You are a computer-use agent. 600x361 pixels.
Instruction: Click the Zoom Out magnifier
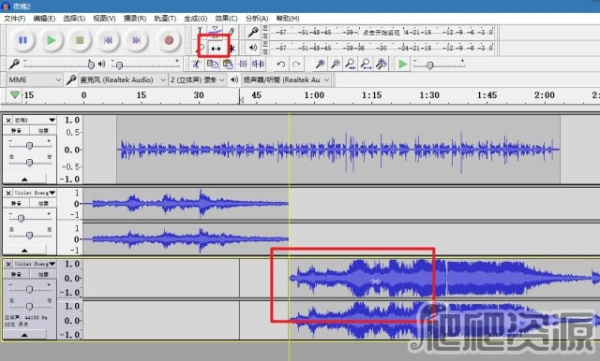335,64
